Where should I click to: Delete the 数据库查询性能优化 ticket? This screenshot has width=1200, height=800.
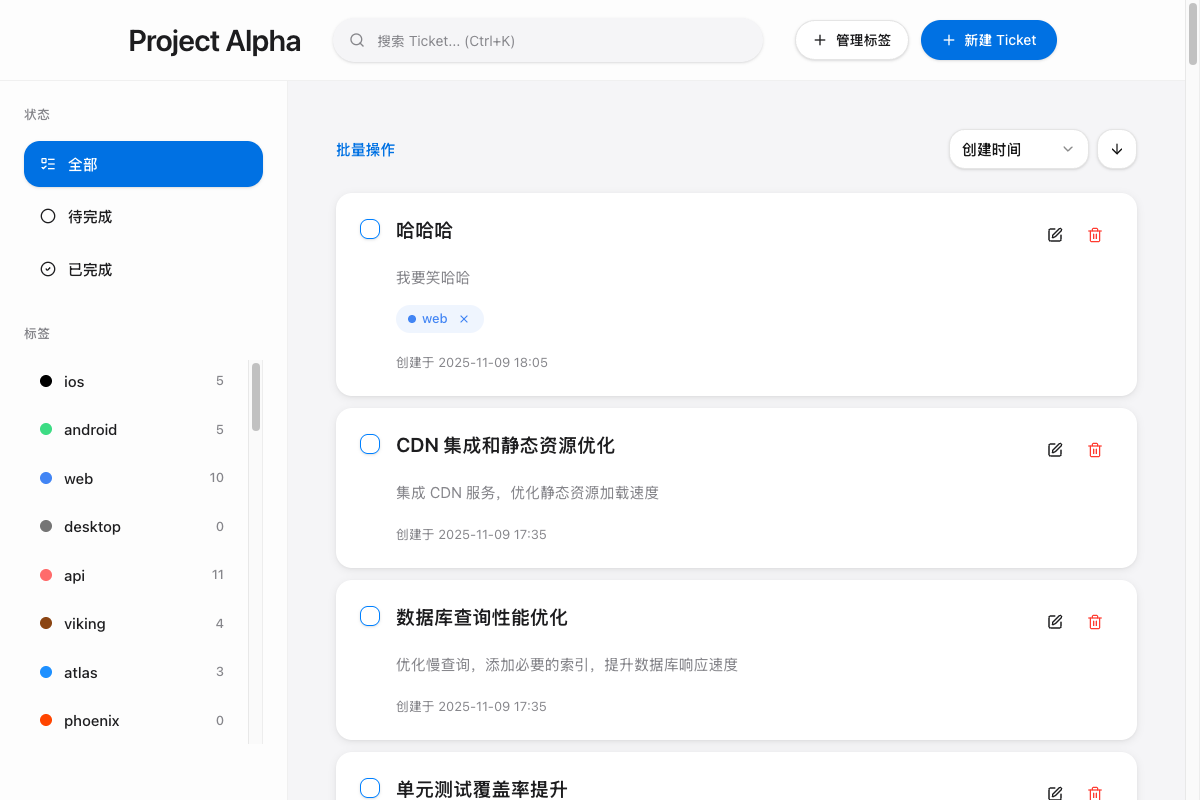[1095, 622]
